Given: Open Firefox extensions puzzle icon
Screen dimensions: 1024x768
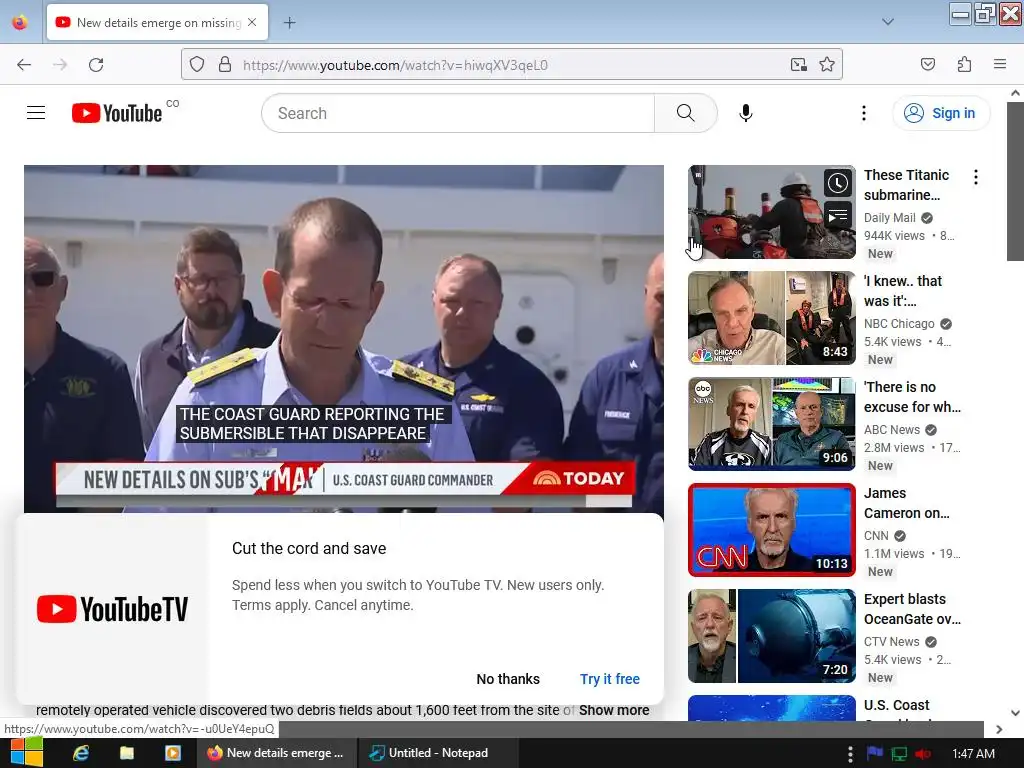Looking at the screenshot, I should click(964, 65).
